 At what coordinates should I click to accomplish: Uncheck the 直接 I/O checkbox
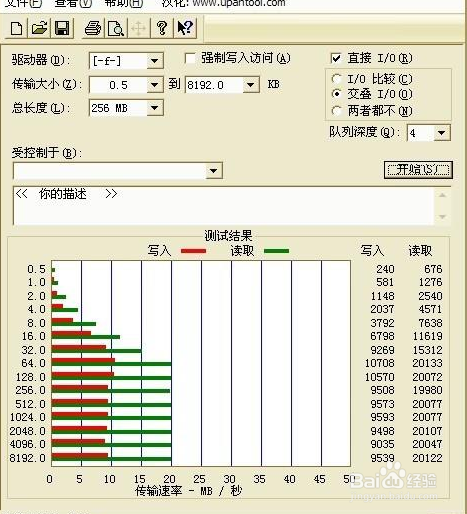(x=336, y=59)
